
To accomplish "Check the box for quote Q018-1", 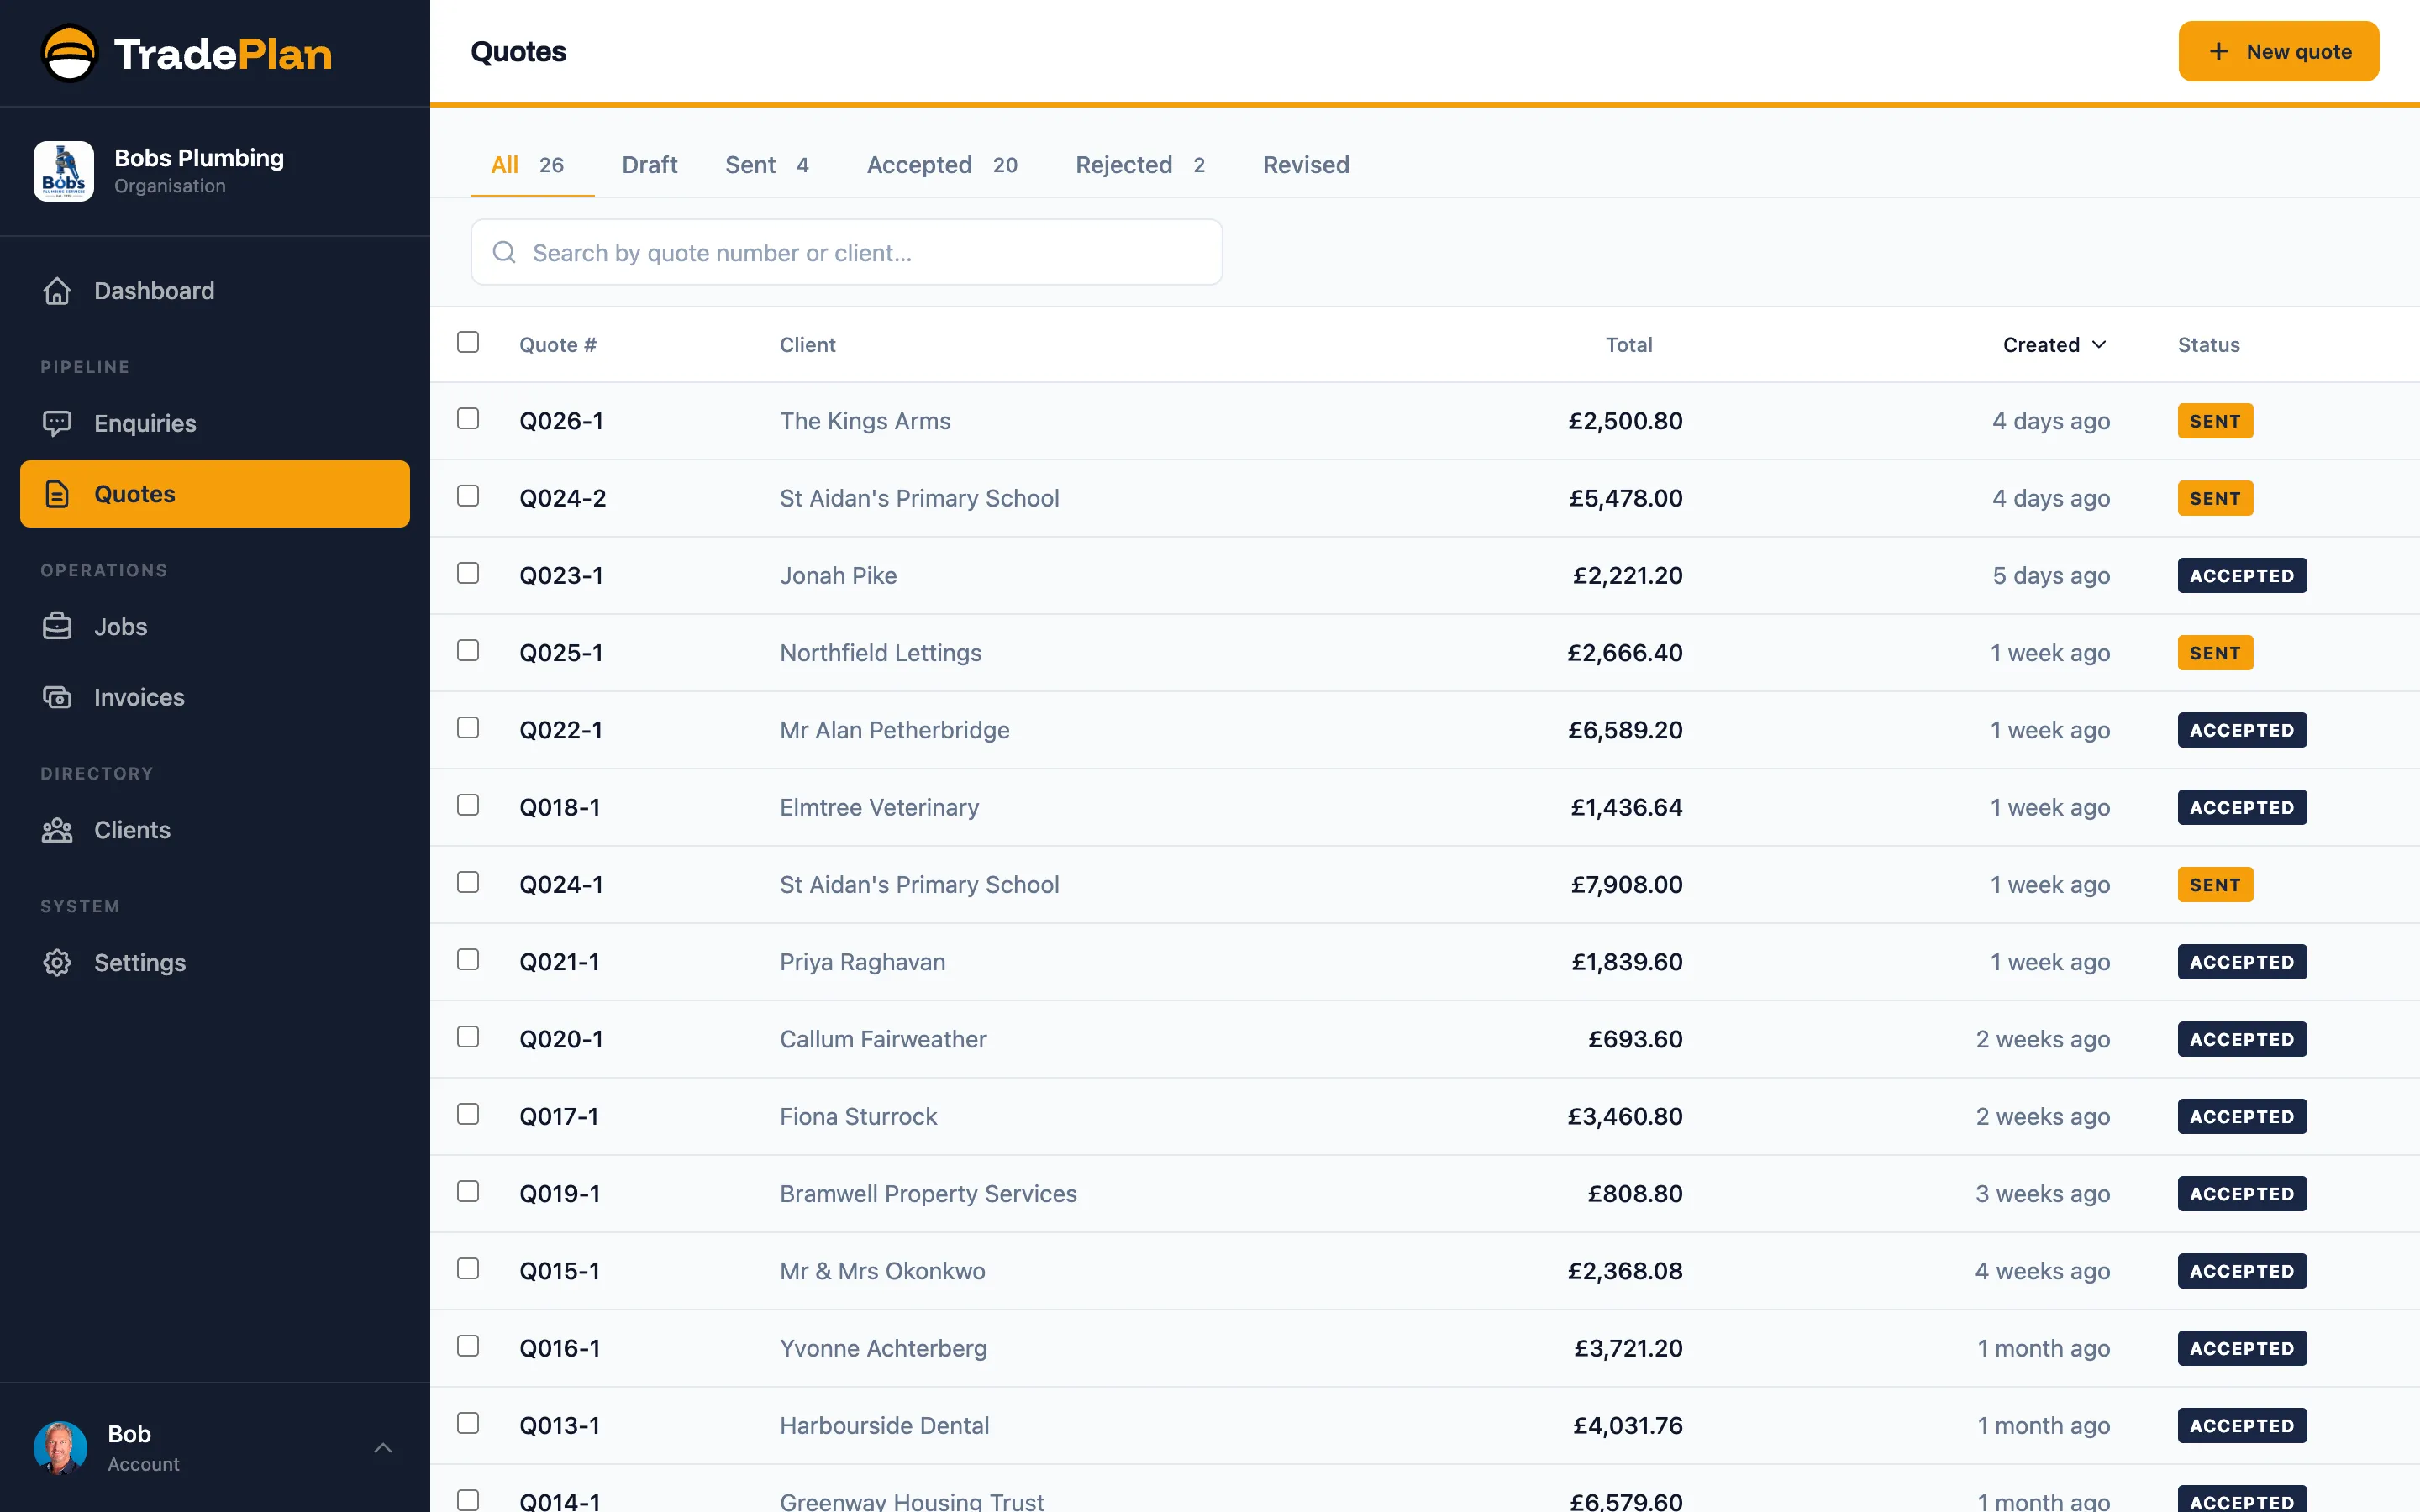I will [x=468, y=805].
